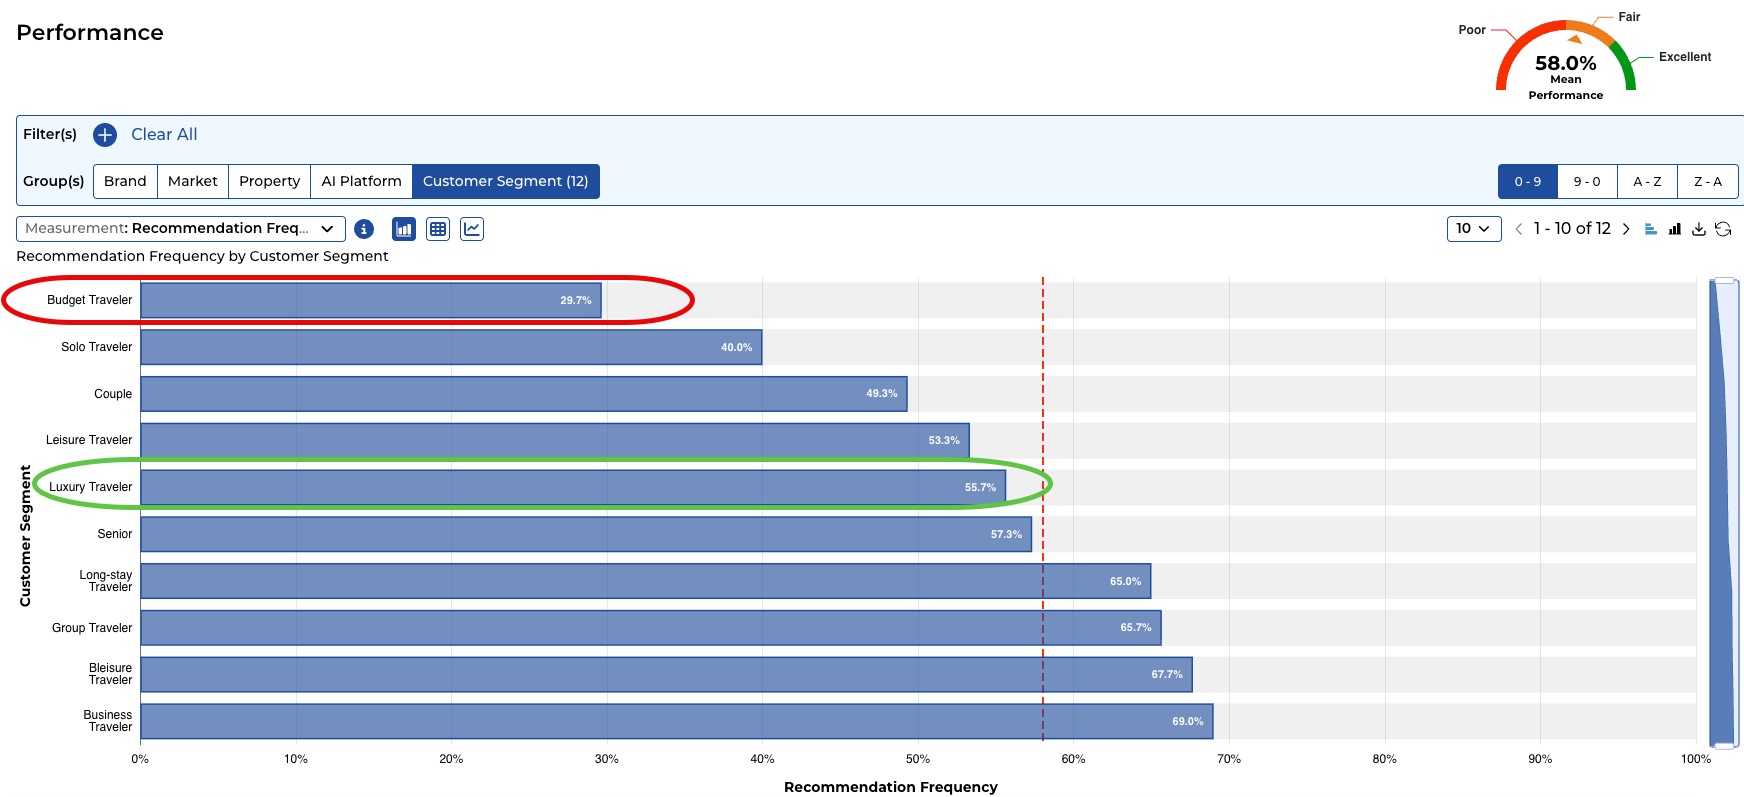Click the add filter plus icon

tap(105, 135)
